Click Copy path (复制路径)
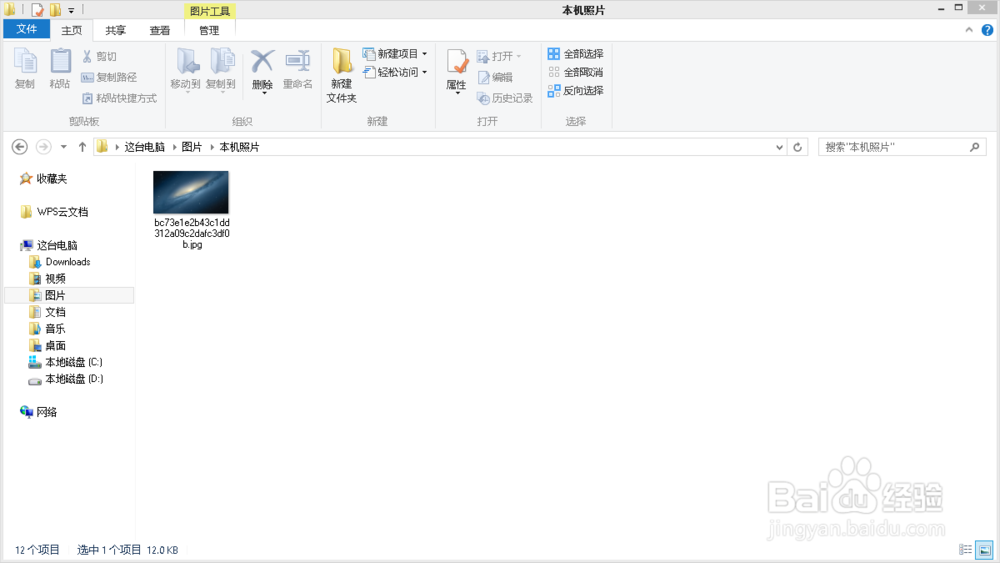The width and height of the screenshot is (1000, 563). point(109,77)
